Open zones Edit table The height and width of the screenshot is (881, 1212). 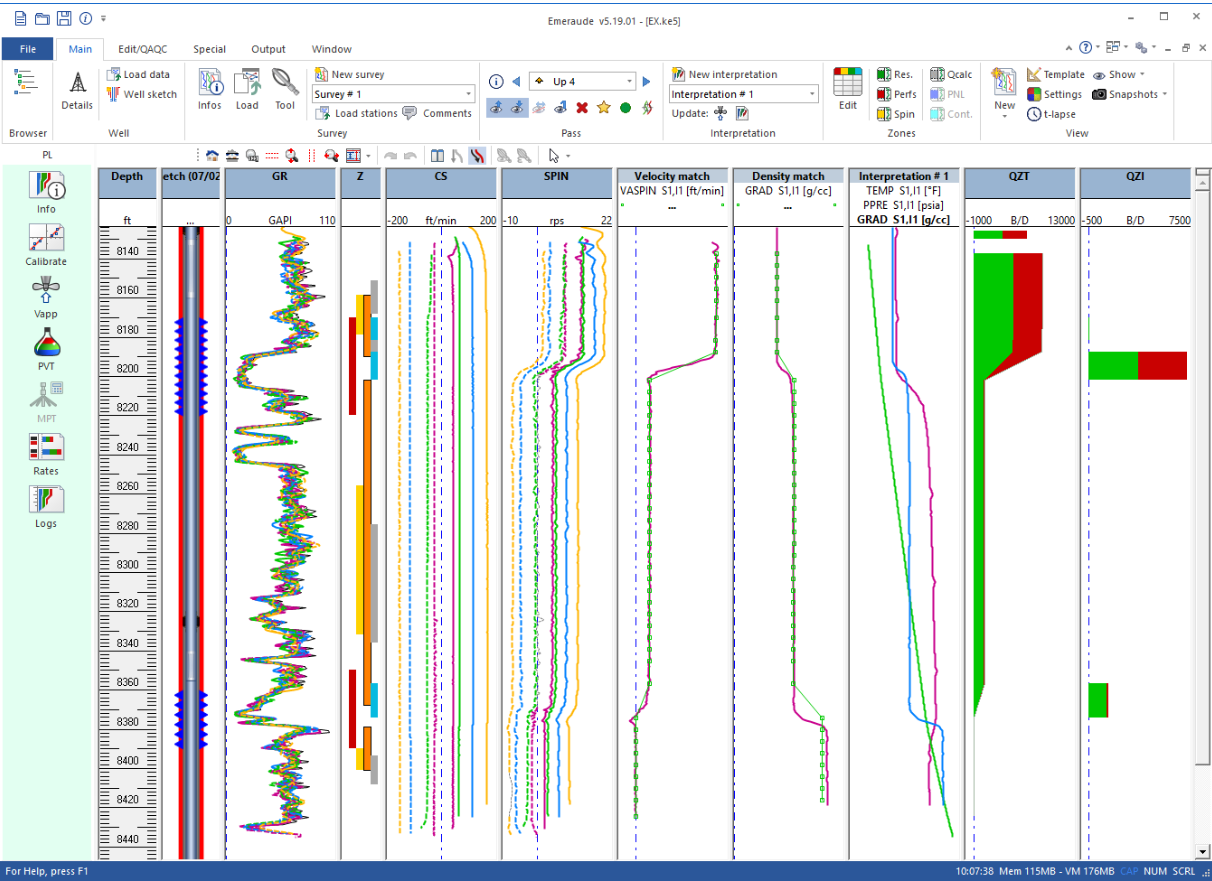pos(848,90)
